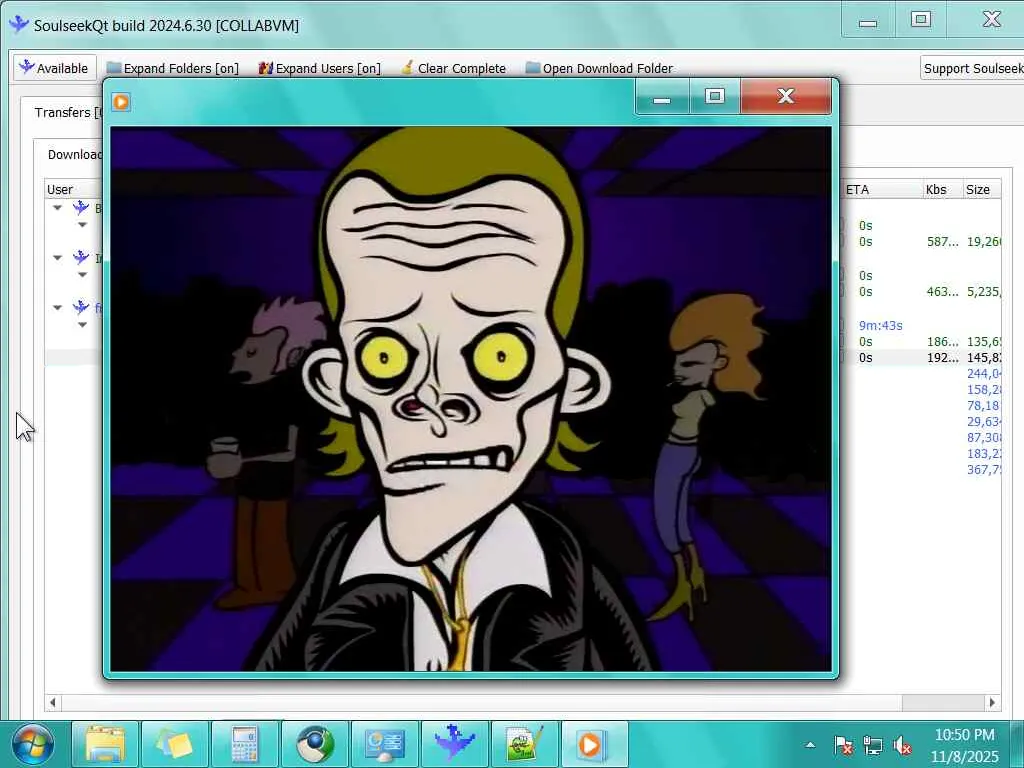The image size is (1024, 768).
Task: Click the Clear Complete broom button
Action: click(x=453, y=68)
